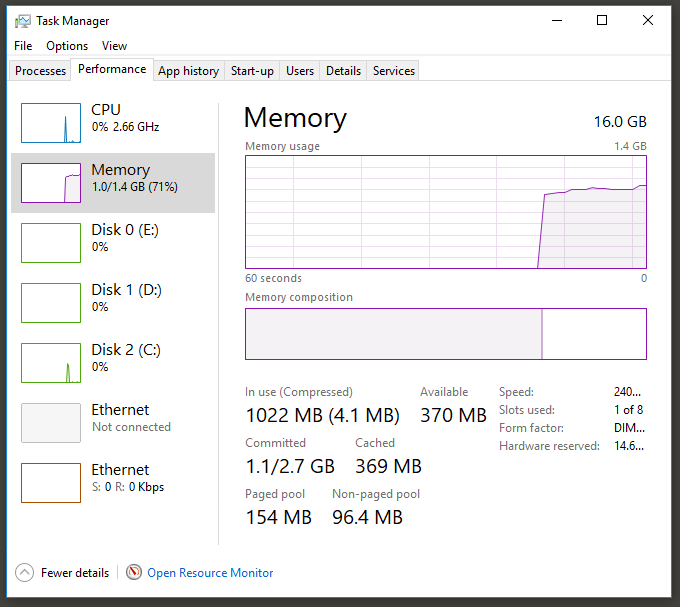Click the Disk 0 (E:) graph thumbnail
Screen dimensions: 680x607
click(51, 243)
